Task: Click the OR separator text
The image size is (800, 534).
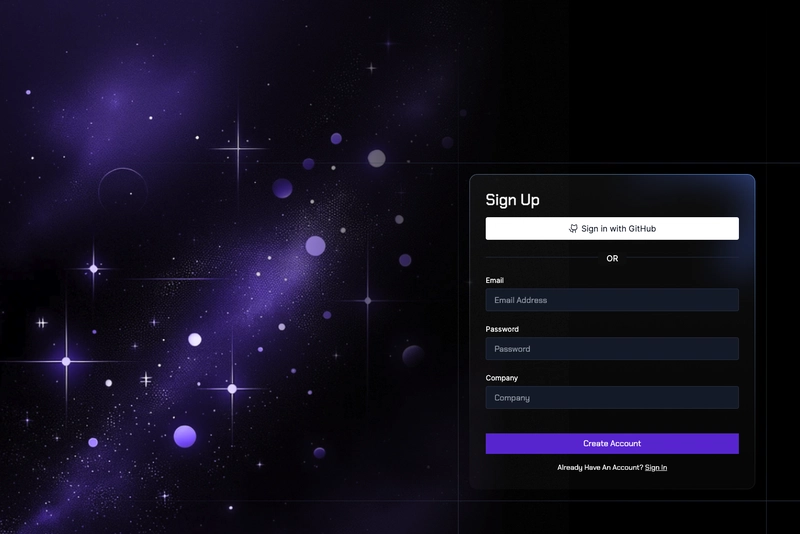Action: click(x=612, y=259)
